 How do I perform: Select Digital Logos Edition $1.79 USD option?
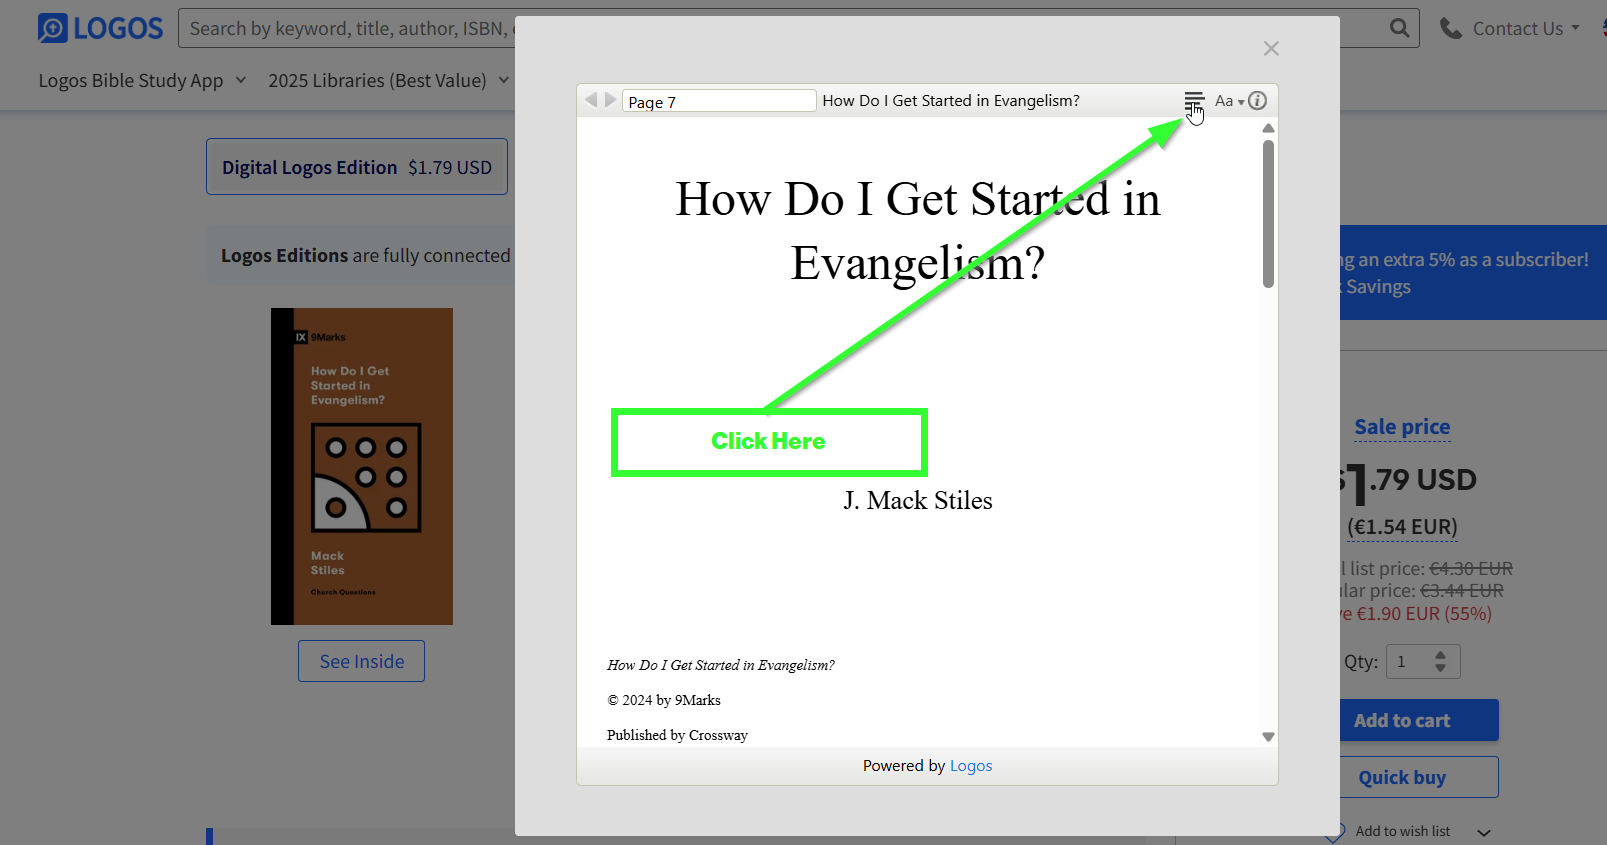(357, 167)
